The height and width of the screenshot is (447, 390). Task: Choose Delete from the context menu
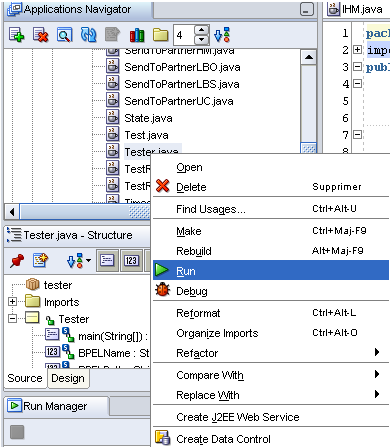point(271,187)
